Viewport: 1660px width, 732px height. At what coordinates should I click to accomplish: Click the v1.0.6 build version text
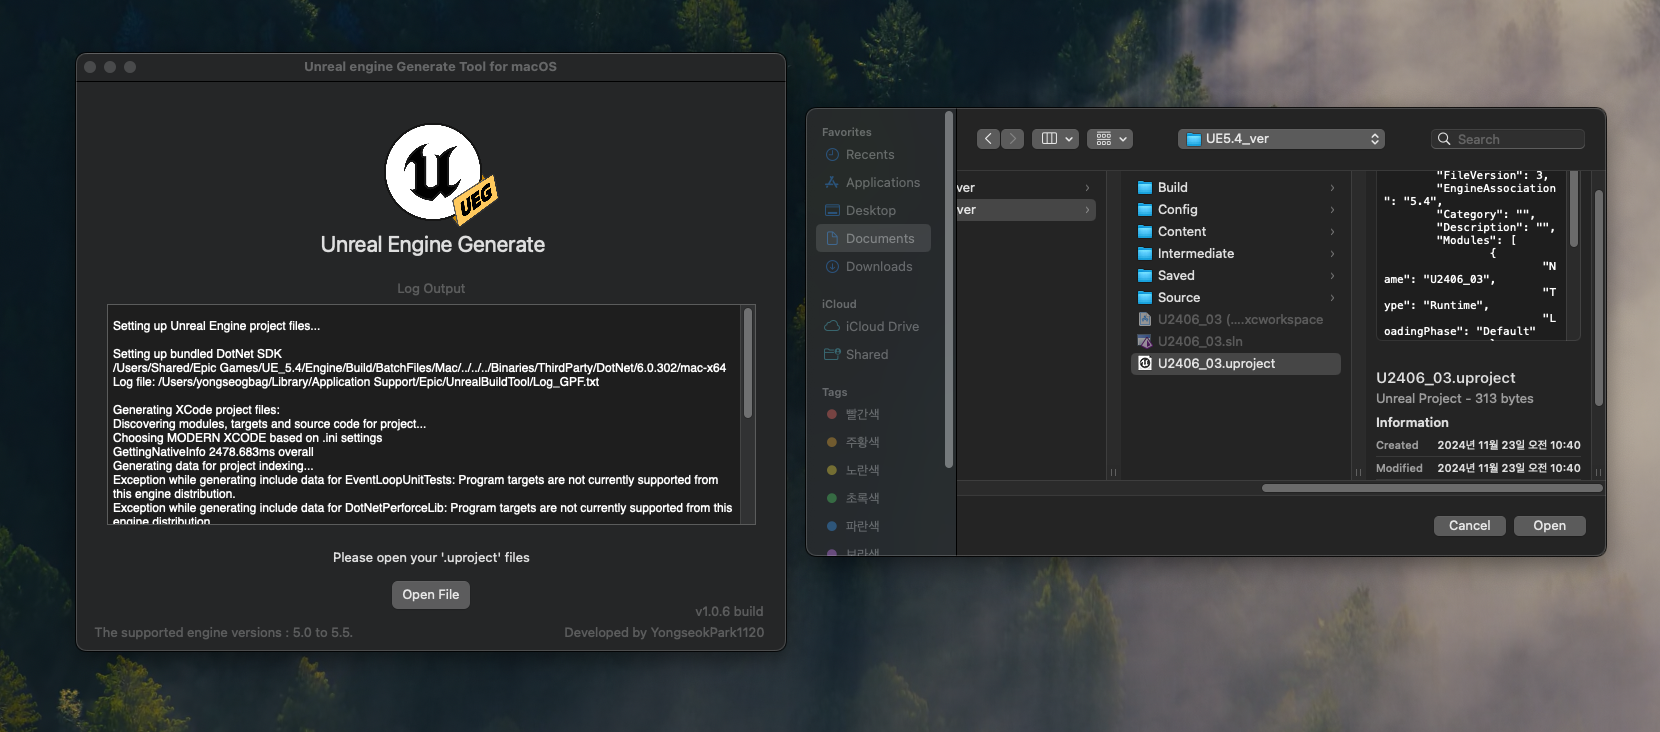[x=729, y=612]
